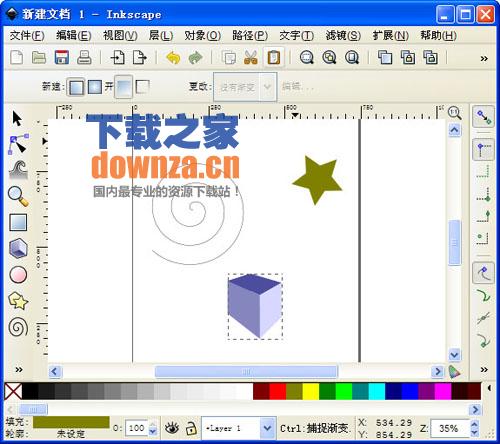
Task: Click the Save floppy disk icon
Action: [x=62, y=57]
